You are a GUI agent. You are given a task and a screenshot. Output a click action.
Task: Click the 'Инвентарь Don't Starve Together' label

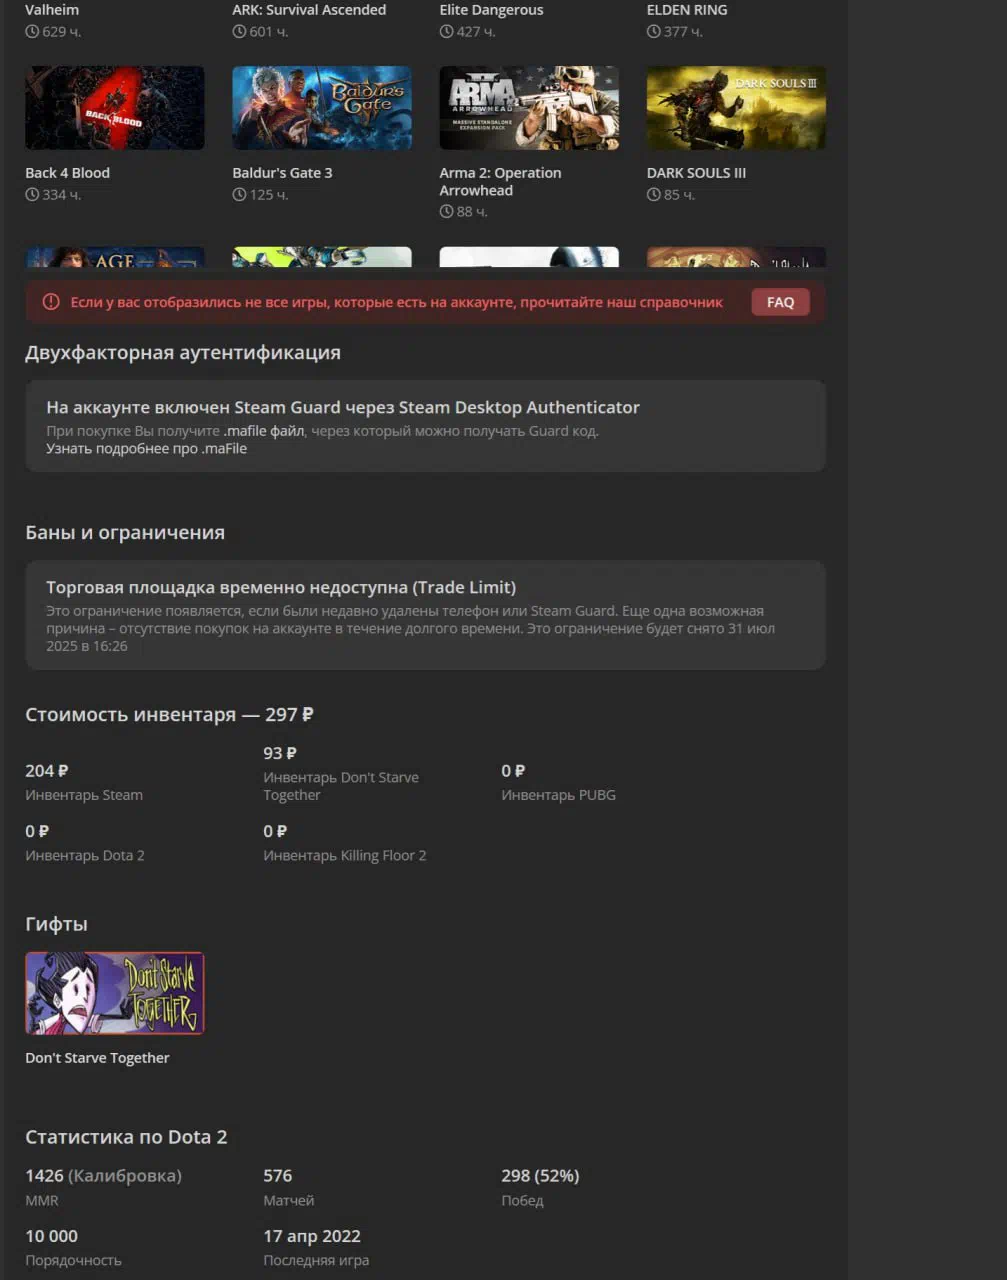pyautogui.click(x=341, y=786)
